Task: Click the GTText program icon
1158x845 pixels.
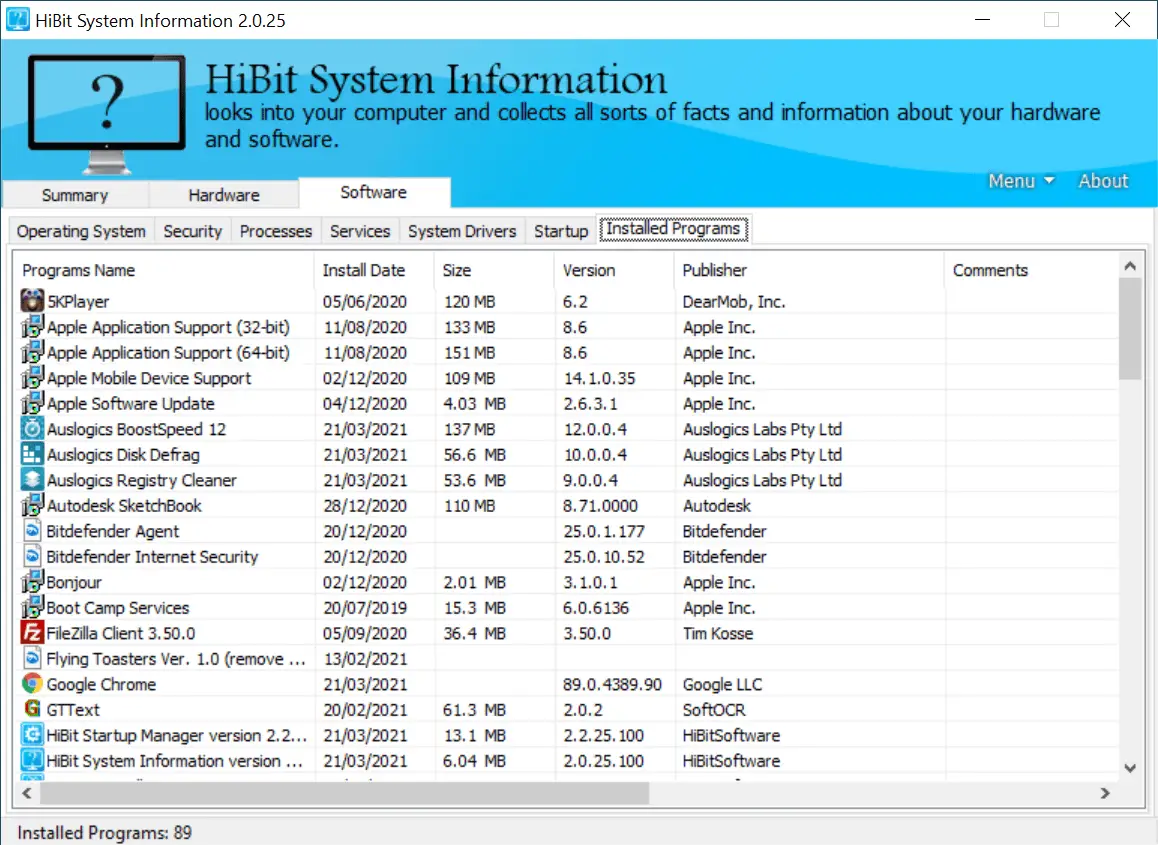Action: (x=32, y=709)
